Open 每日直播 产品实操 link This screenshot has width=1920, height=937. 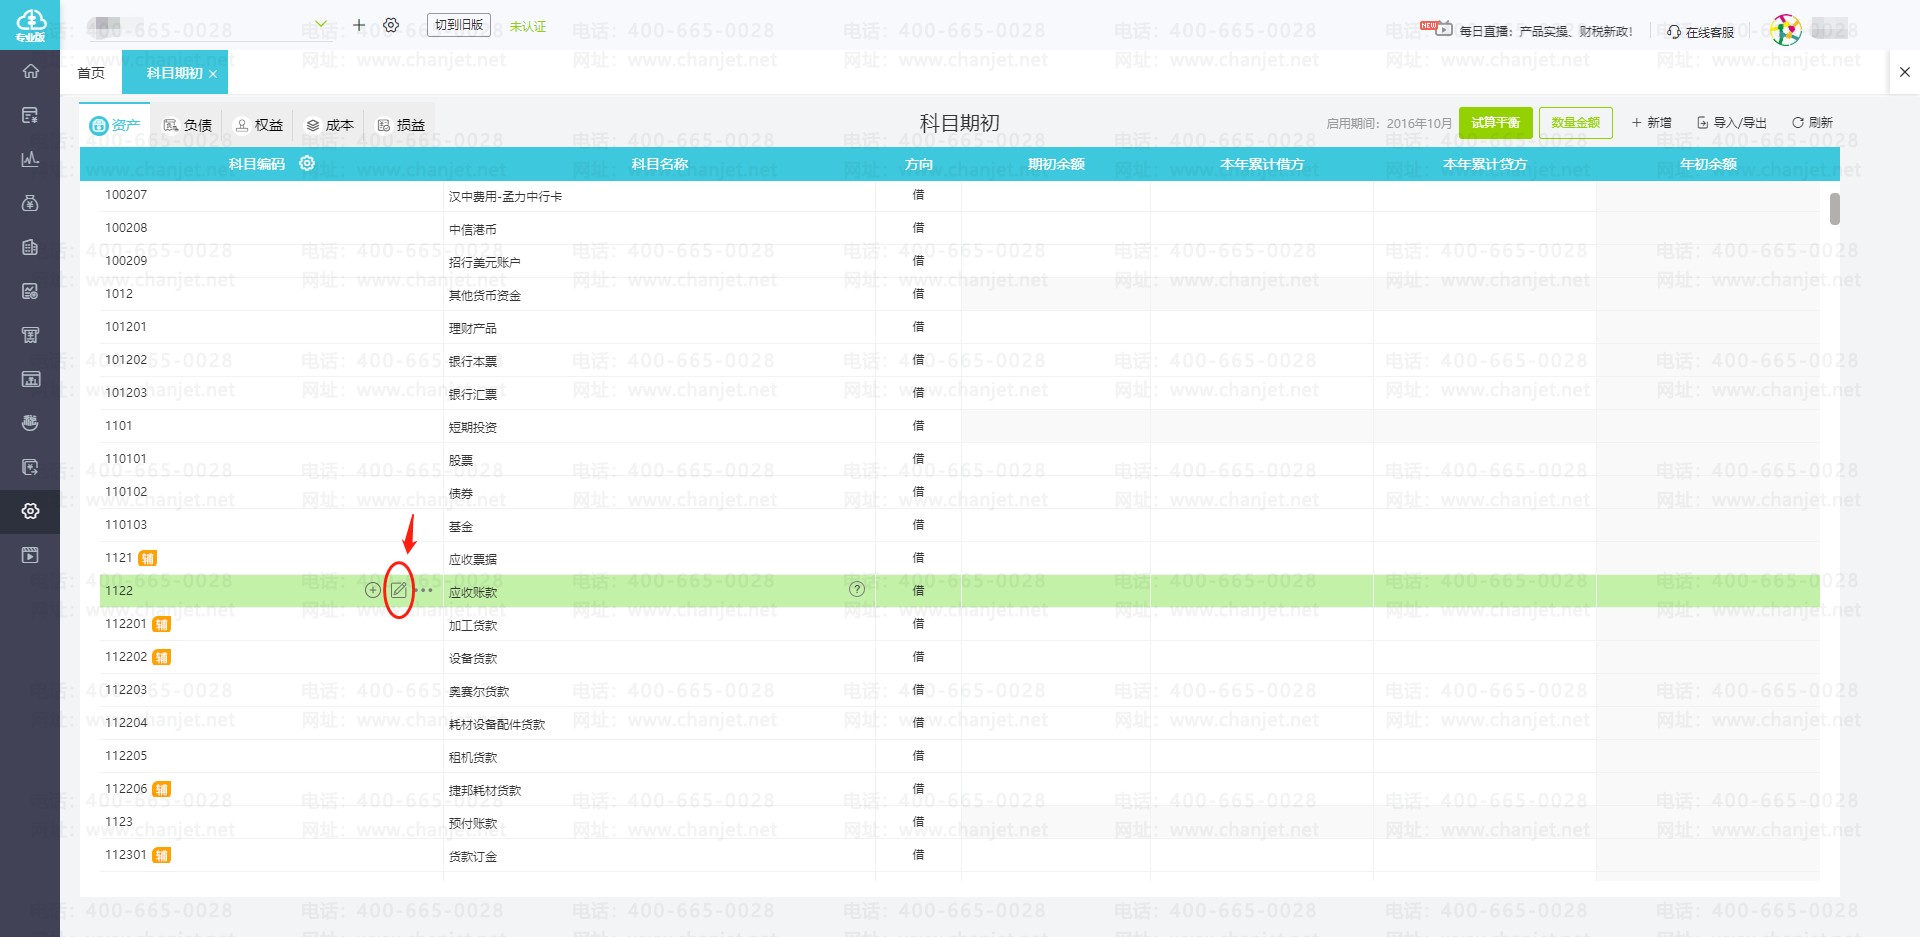1546,31
